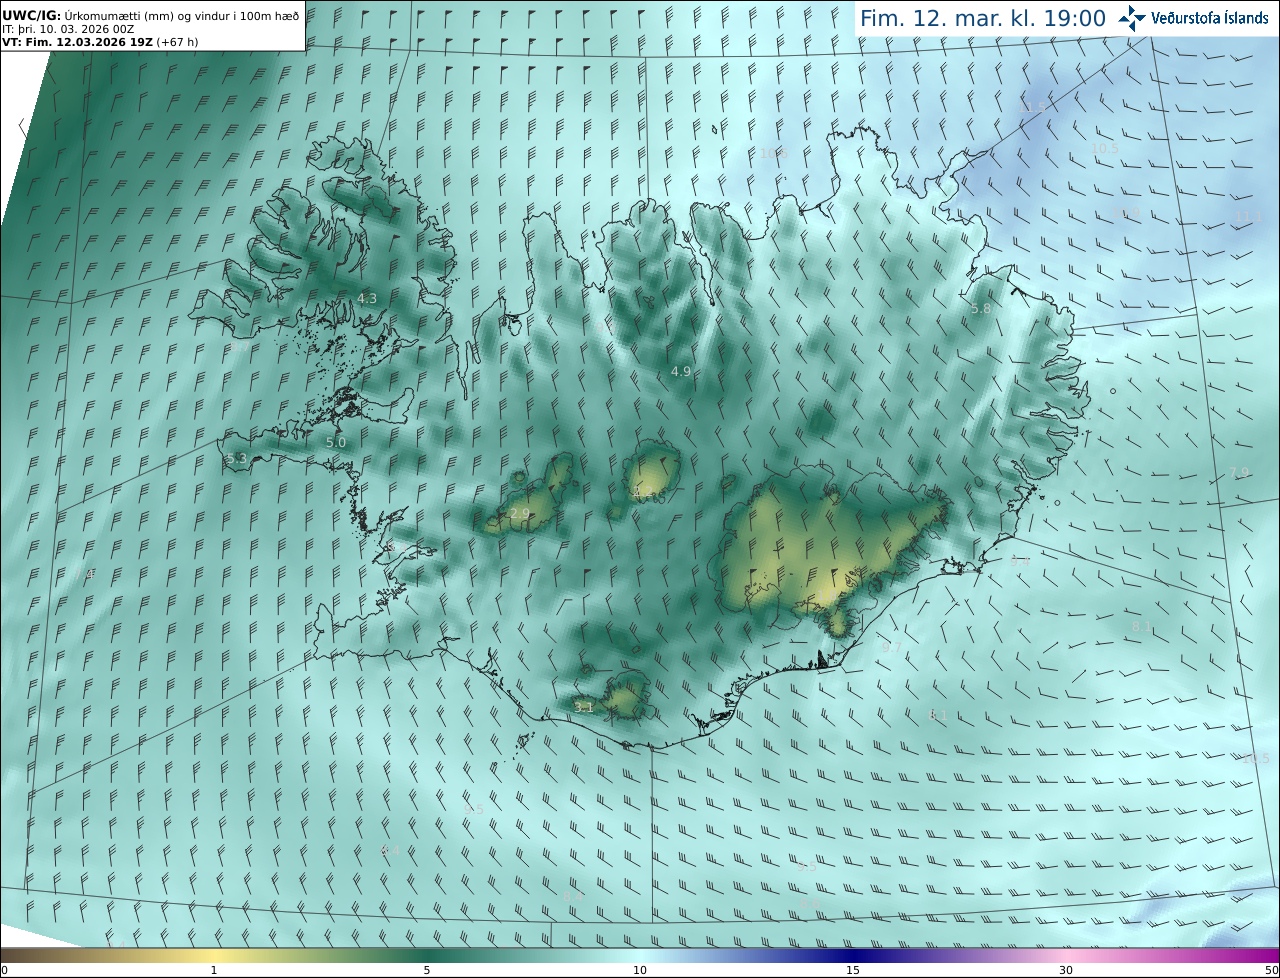The height and width of the screenshot is (978, 1280).
Task: Click the 0 tick label on the color scale
Action: coord(4,970)
